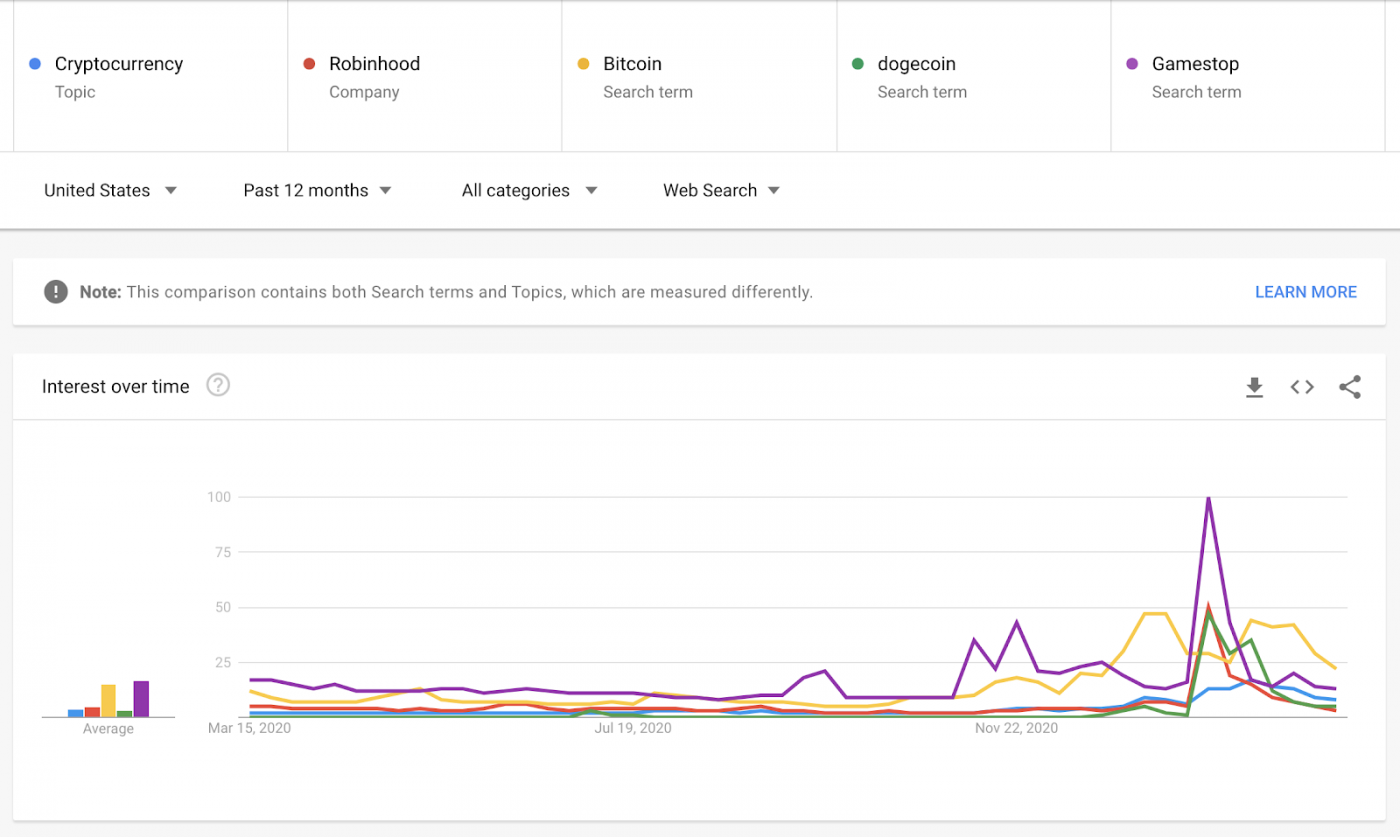Viewport: 1400px width, 837px height.
Task: Click the LEARN MORE link
Action: pyautogui.click(x=1306, y=291)
